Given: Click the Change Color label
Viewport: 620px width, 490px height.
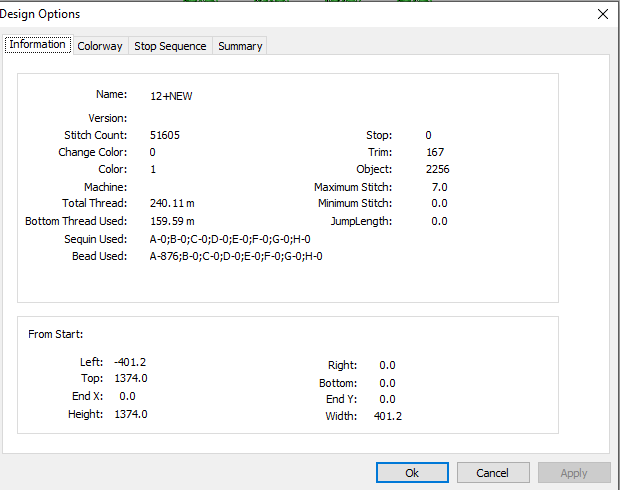Looking at the screenshot, I should (x=93, y=152).
